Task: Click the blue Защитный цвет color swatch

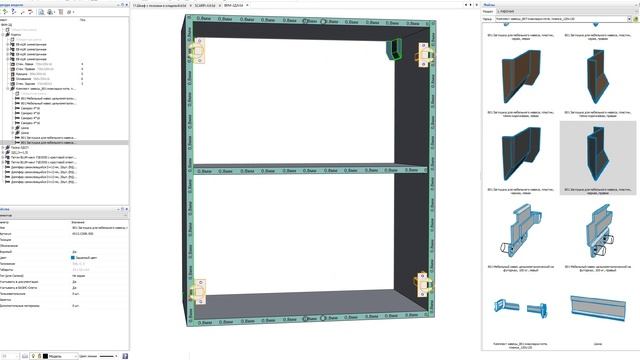Action: click(73, 258)
